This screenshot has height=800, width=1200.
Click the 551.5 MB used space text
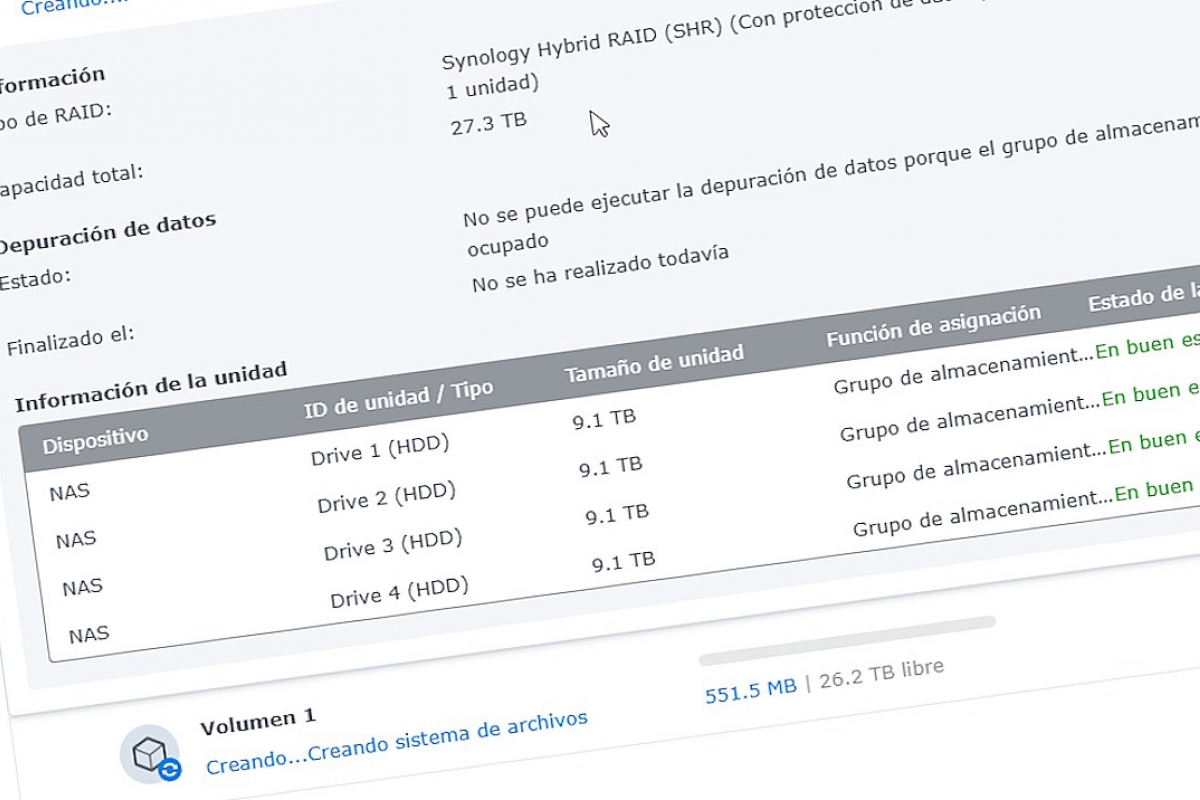click(x=750, y=688)
